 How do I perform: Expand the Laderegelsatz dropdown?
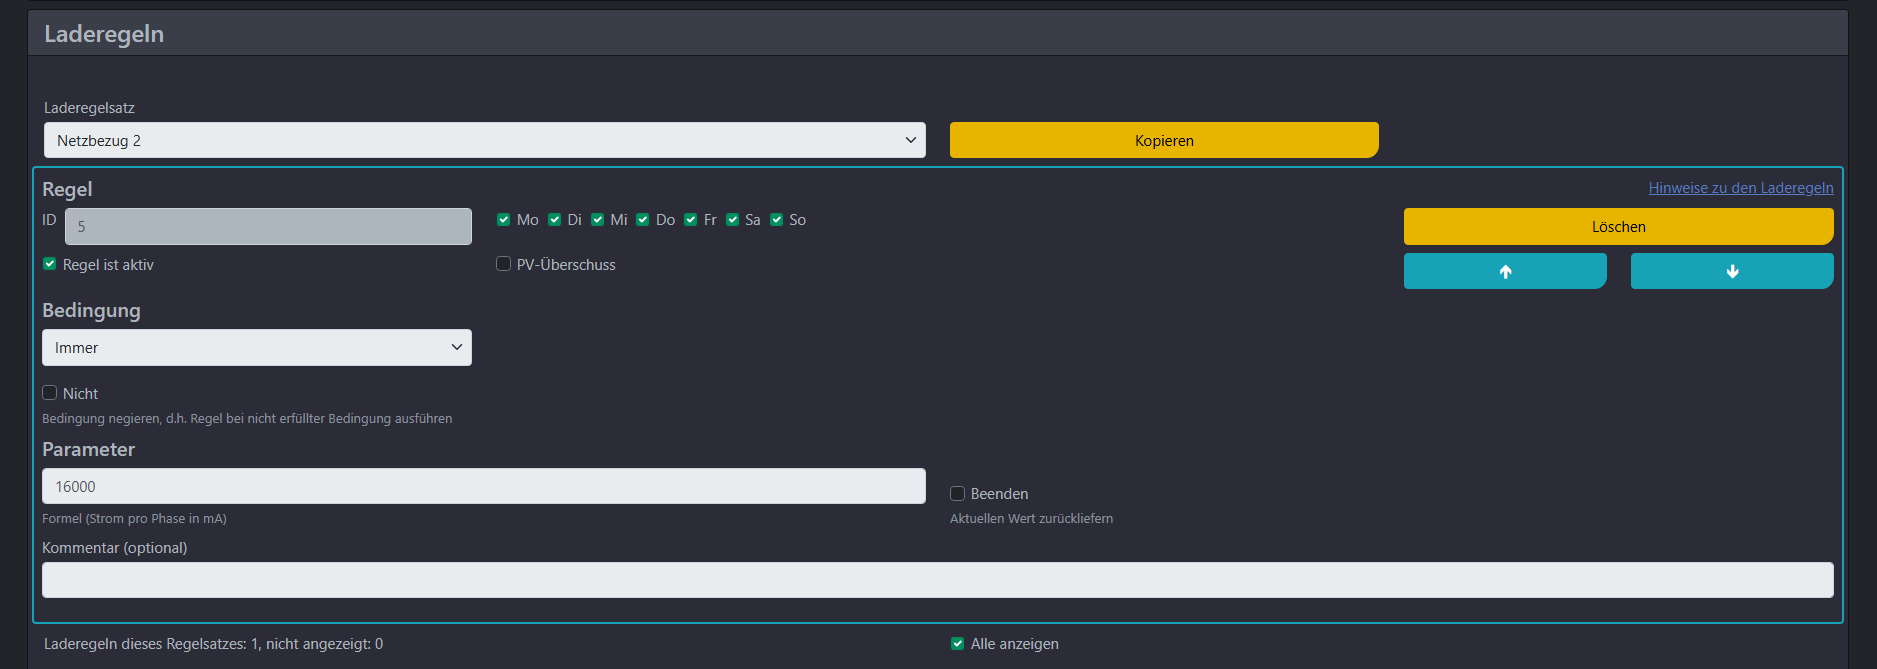coord(484,140)
